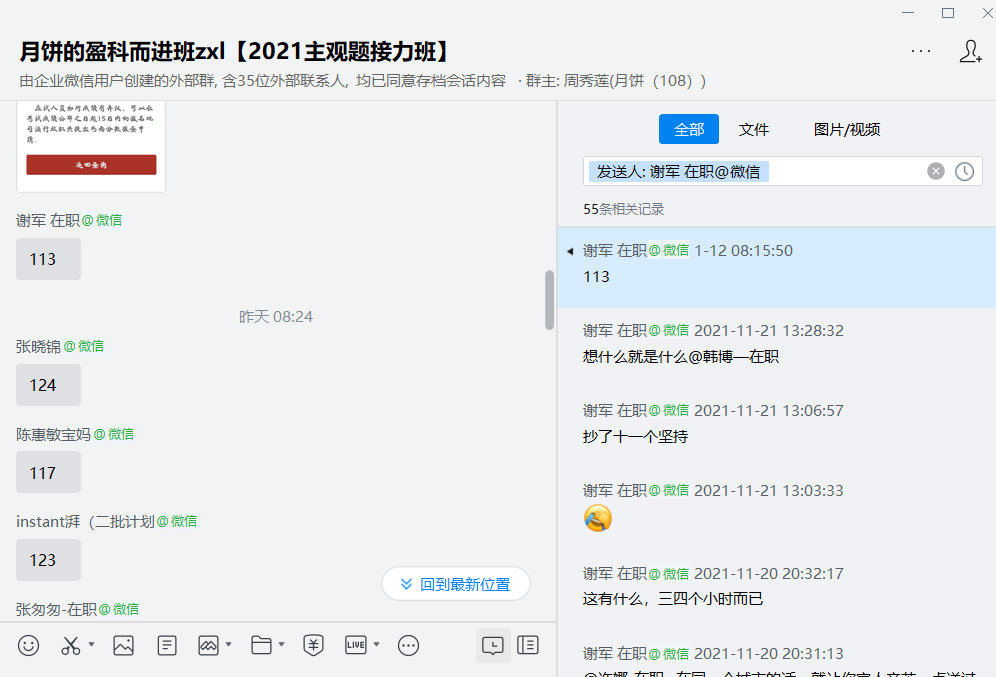Click the sender search input field
This screenshot has width=996, height=677.
(x=783, y=171)
